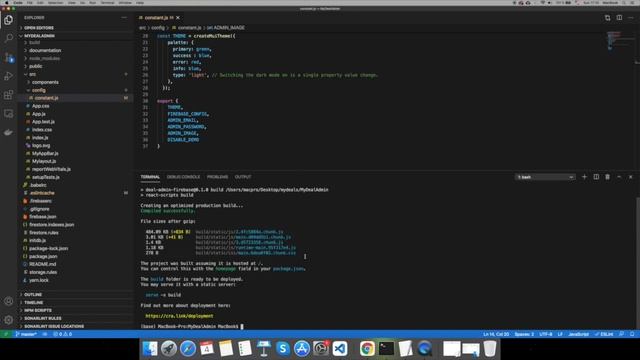This screenshot has height=360, width=640.
Task: Split the terminal panel
Action: 596,177
